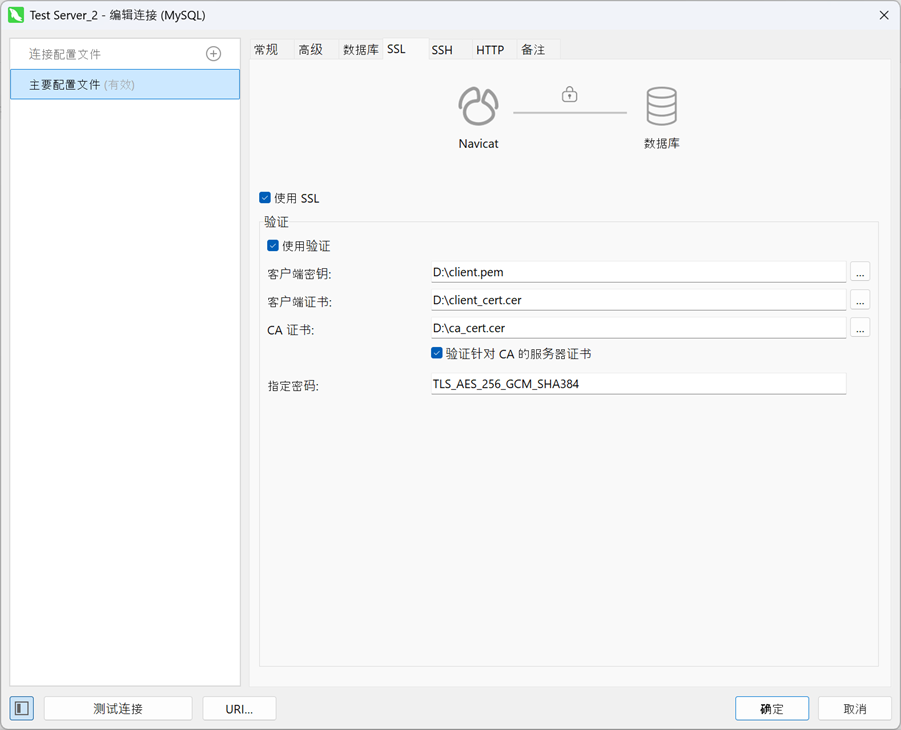Browse for client certificate file (客户端证书)
This screenshot has width=901, height=730.
pyautogui.click(x=860, y=299)
